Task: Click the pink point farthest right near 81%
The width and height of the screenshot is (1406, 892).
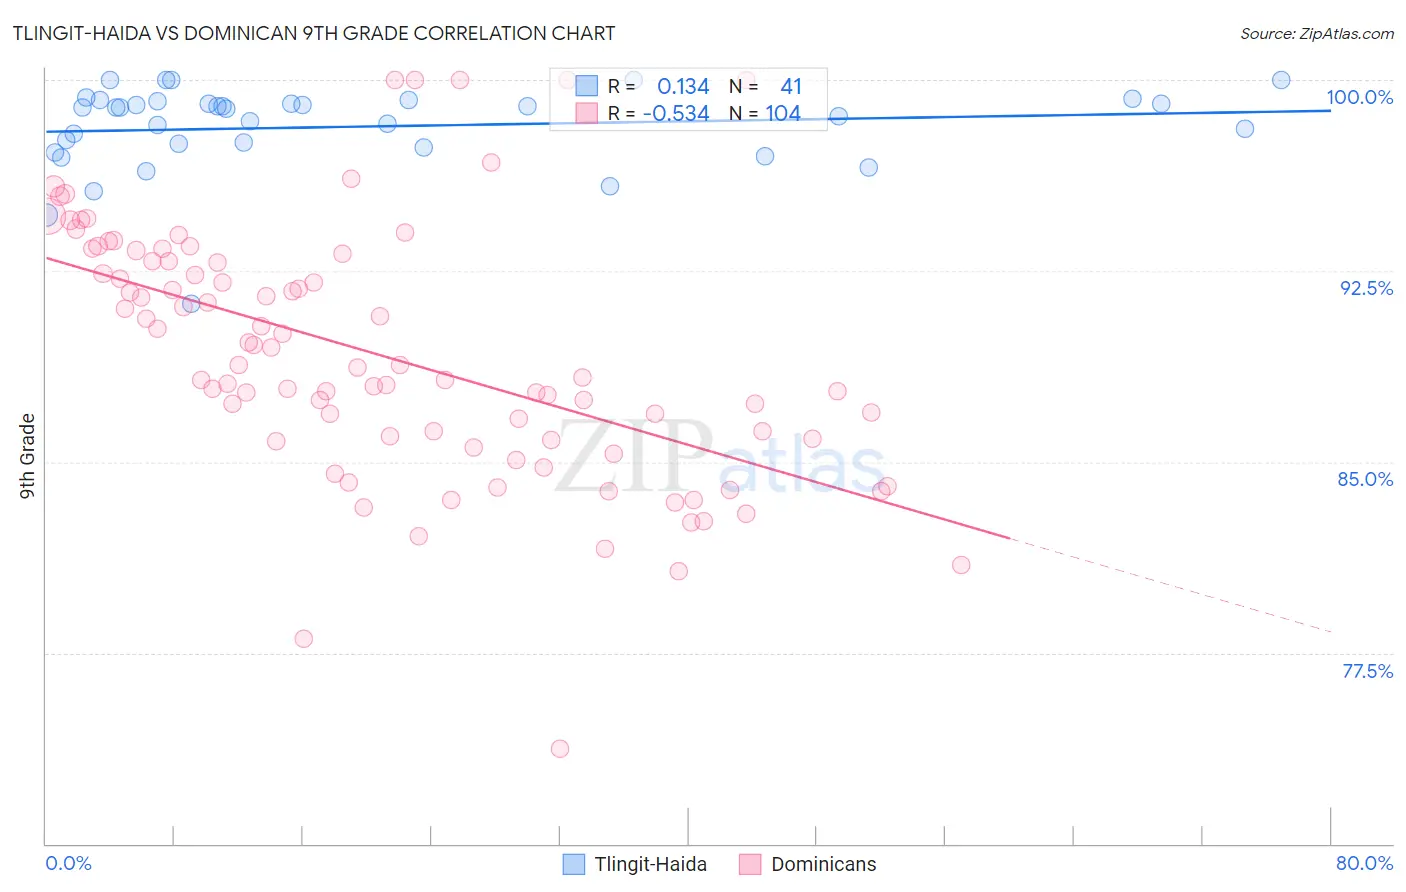Action: 961,565
